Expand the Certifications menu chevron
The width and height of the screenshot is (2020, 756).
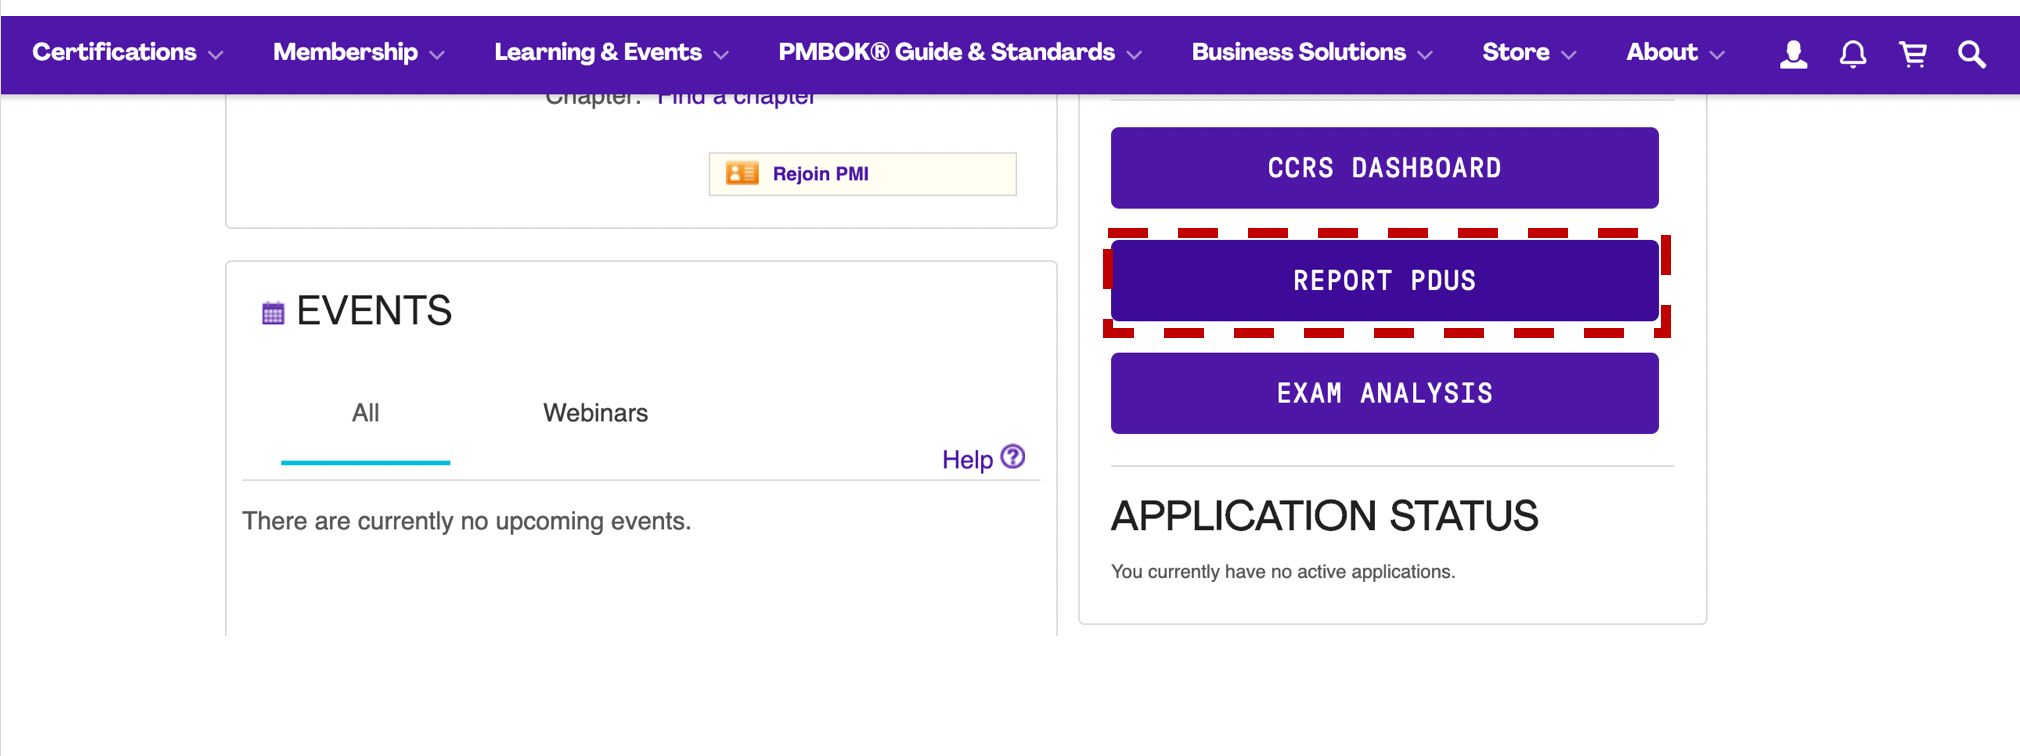(x=216, y=55)
